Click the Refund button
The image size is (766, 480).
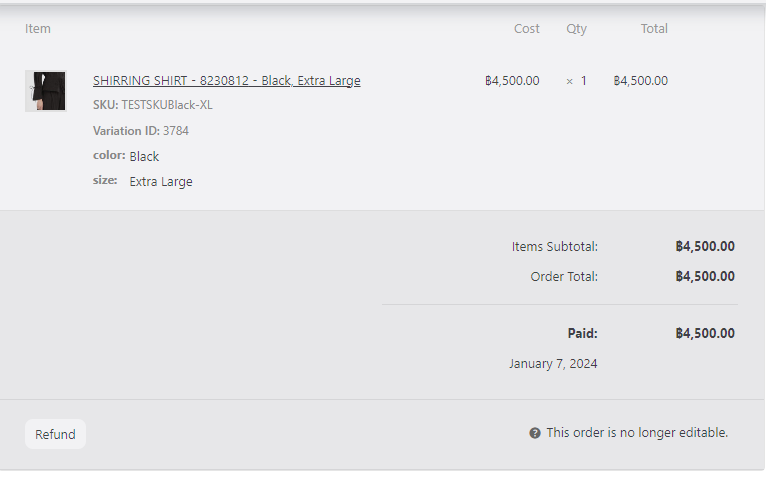[x=55, y=434]
